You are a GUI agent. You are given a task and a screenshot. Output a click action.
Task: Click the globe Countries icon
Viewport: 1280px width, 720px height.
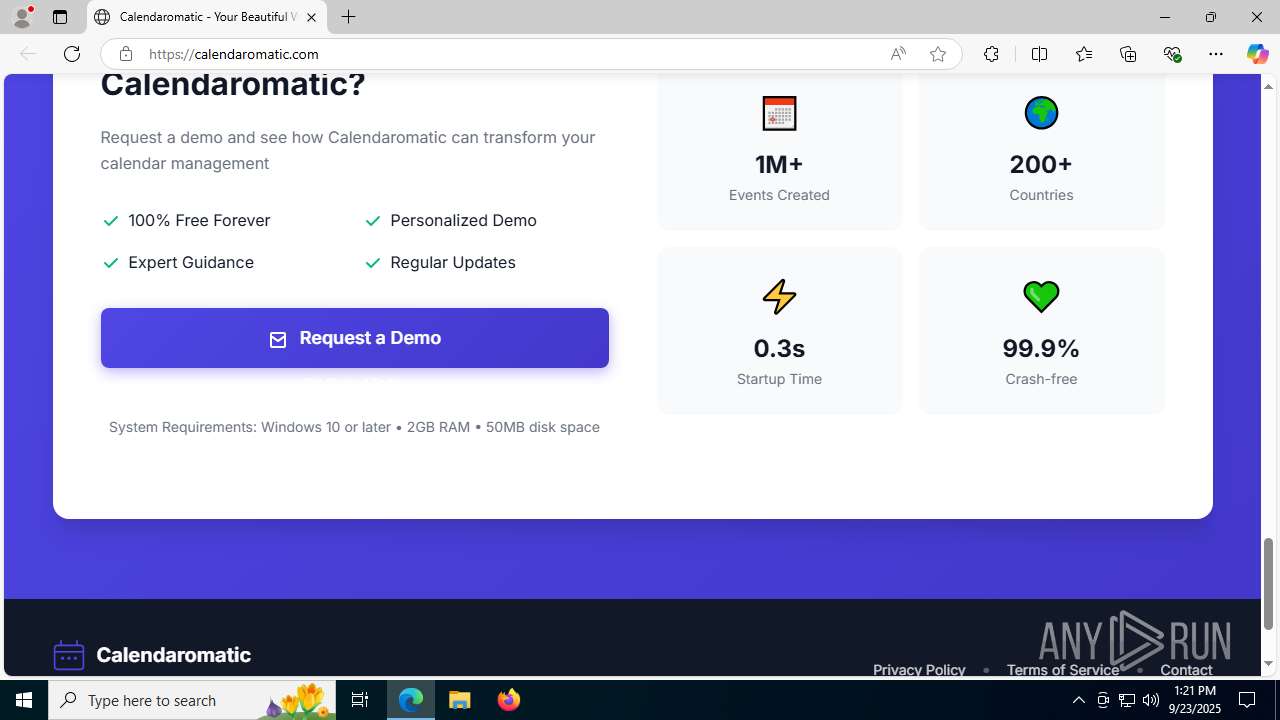(x=1041, y=113)
